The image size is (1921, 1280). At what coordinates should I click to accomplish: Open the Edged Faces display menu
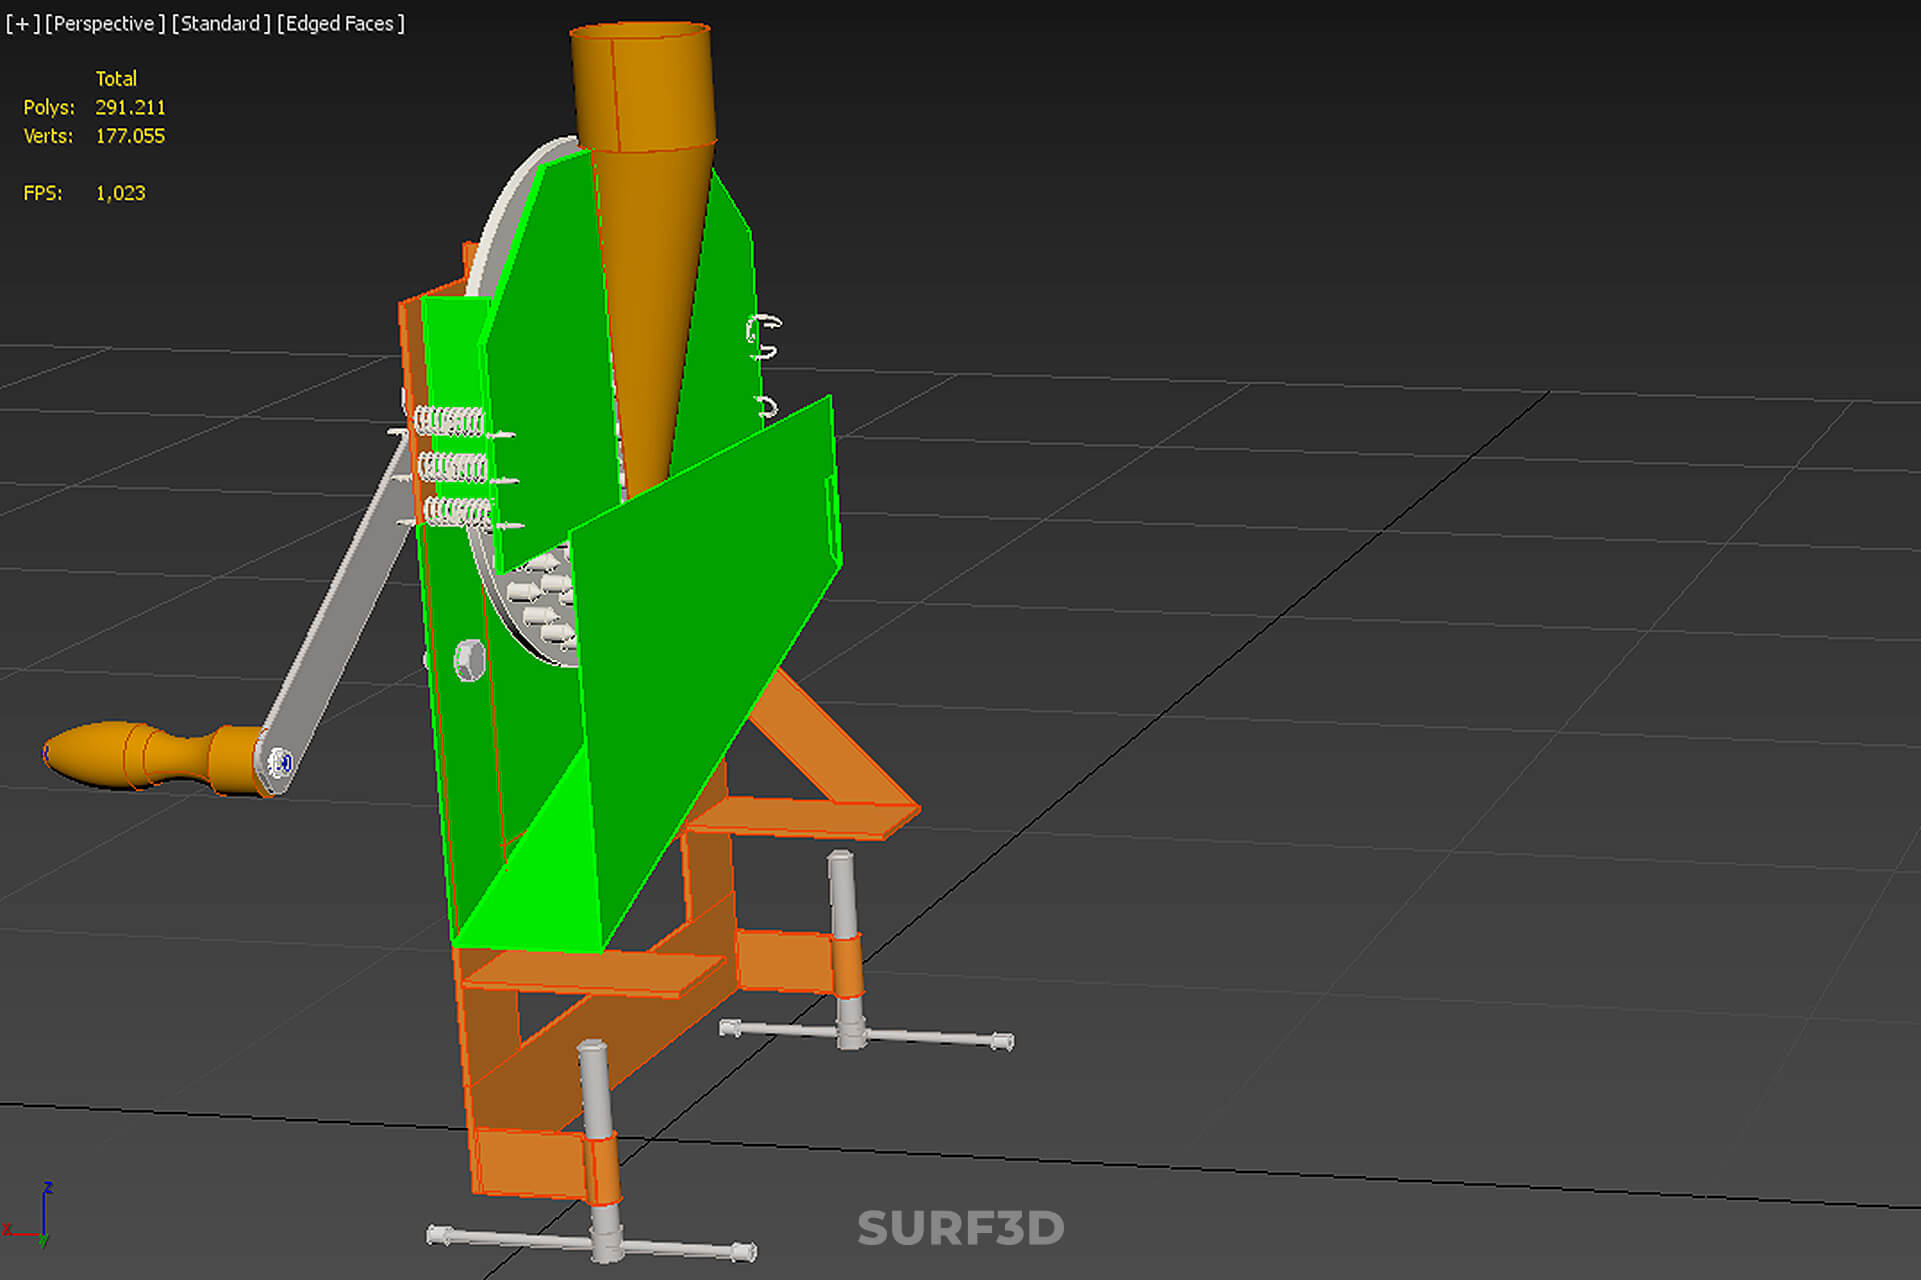[x=341, y=24]
